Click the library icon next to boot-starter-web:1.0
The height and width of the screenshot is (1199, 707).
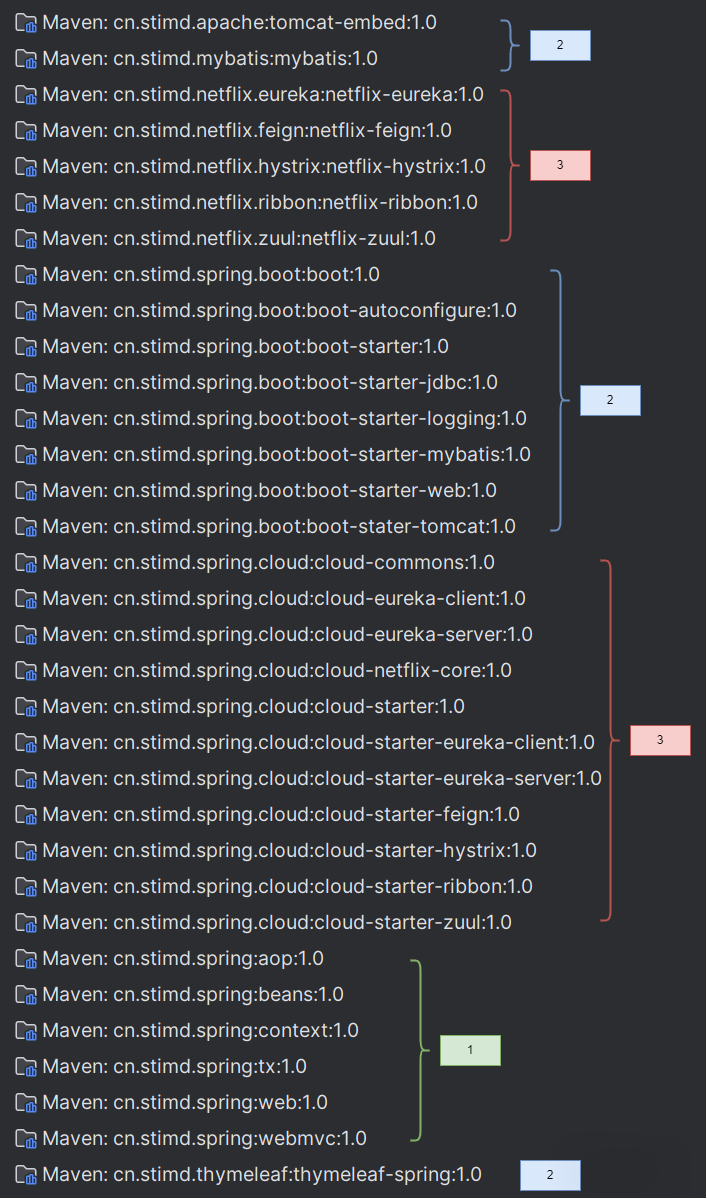tap(26, 491)
